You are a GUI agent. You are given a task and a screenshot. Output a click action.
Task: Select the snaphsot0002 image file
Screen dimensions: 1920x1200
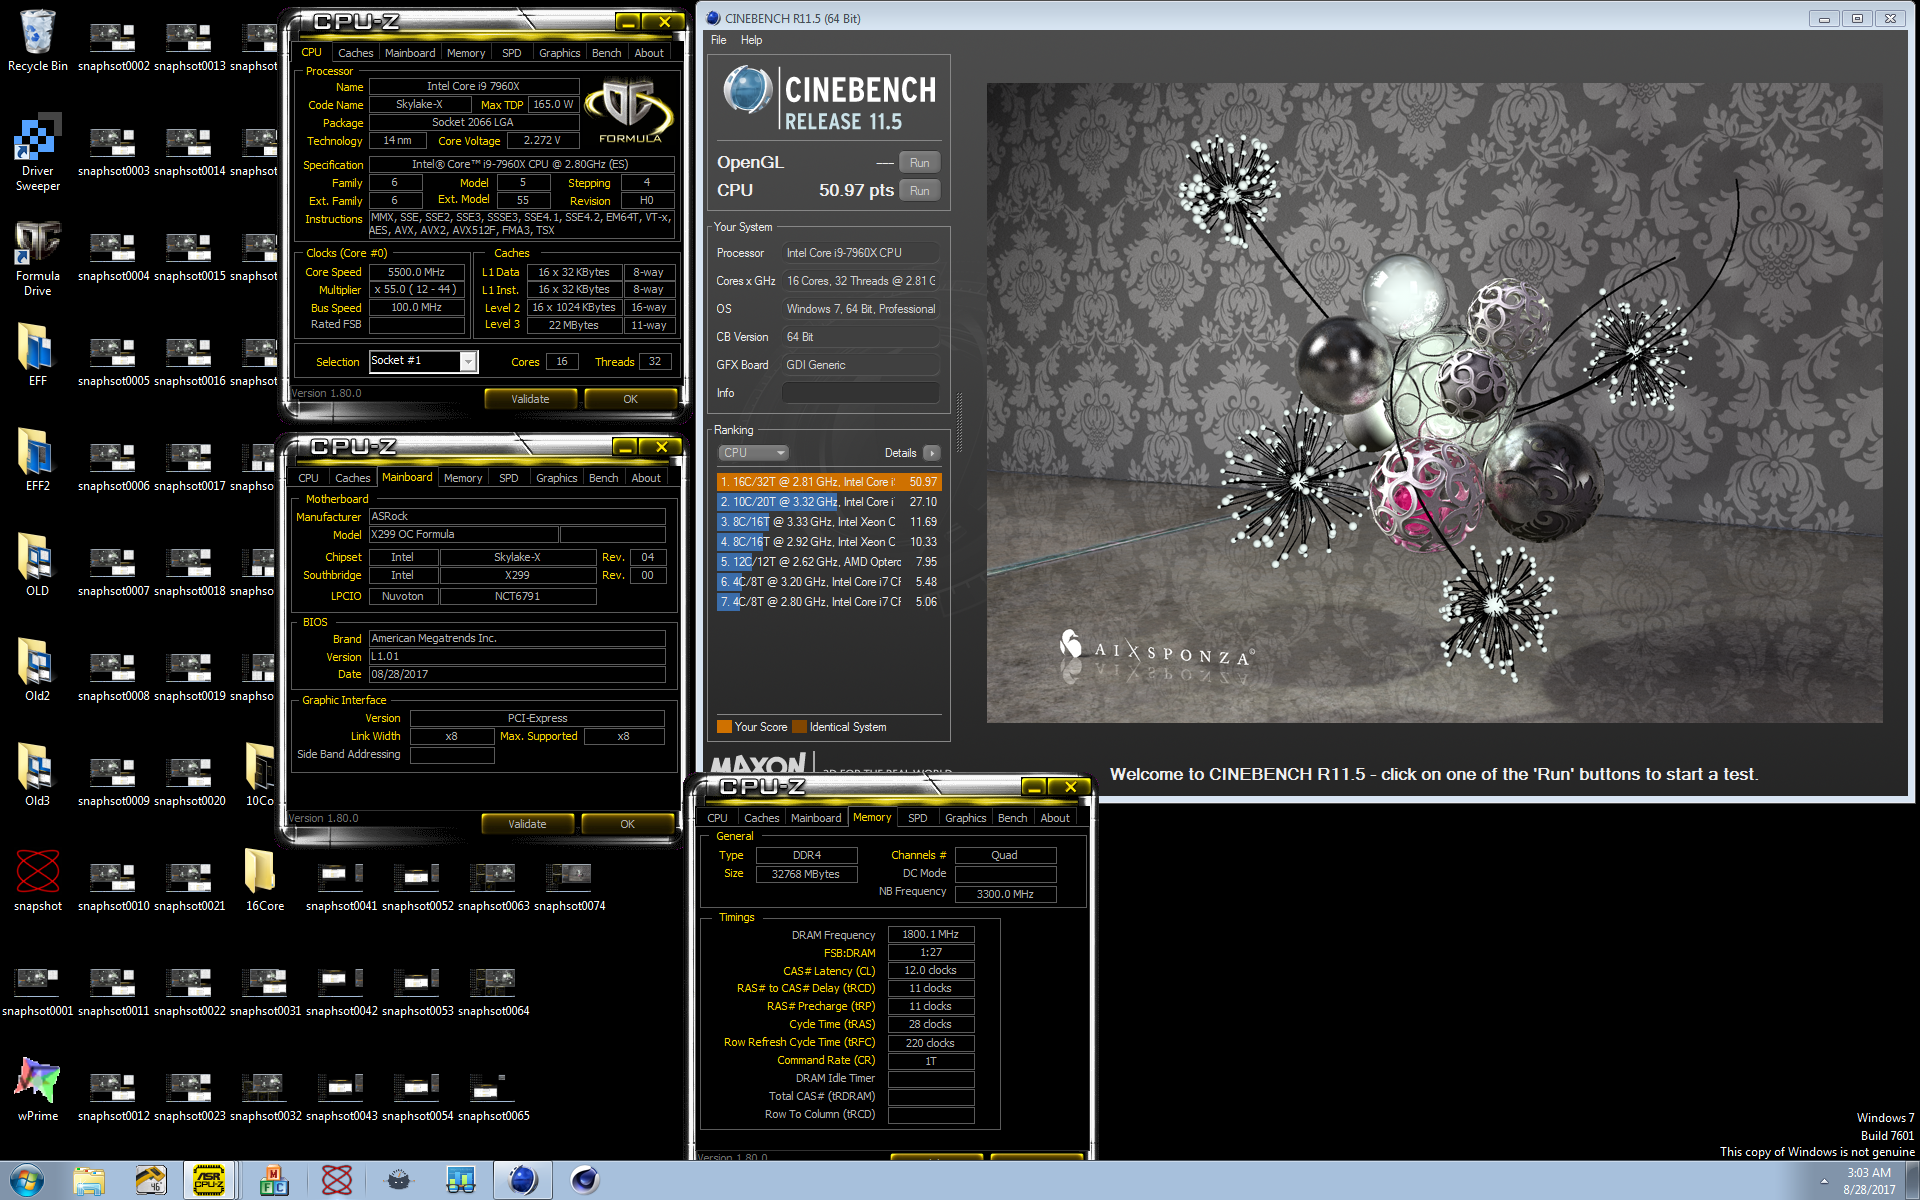click(113, 46)
